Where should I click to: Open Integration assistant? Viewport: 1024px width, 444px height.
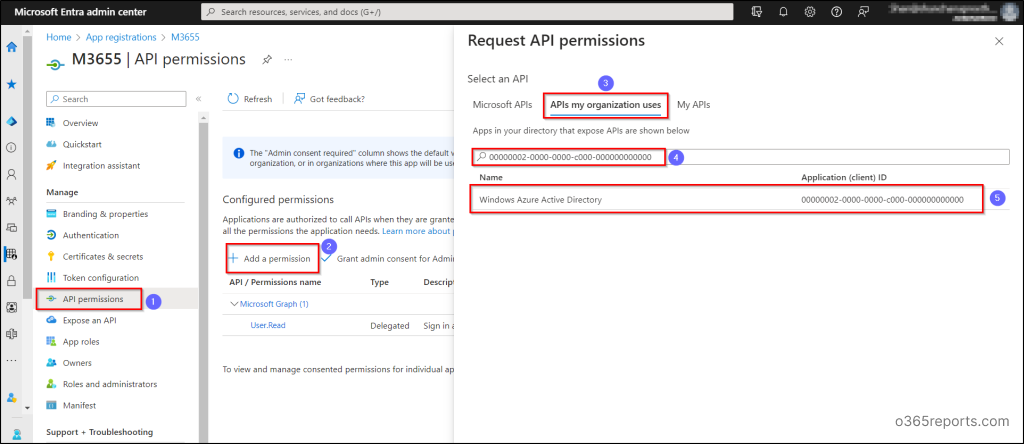tap(101, 166)
